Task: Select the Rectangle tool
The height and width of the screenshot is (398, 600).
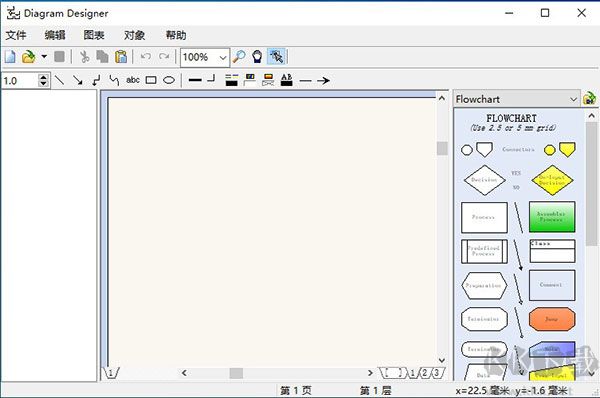Action: pyautogui.click(x=151, y=80)
